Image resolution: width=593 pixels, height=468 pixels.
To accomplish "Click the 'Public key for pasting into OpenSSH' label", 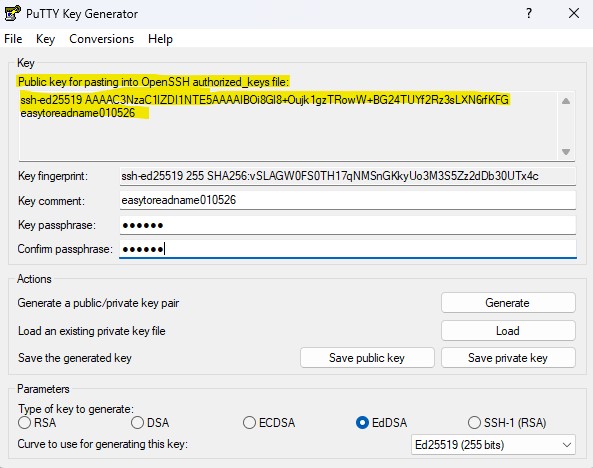I will (153, 82).
